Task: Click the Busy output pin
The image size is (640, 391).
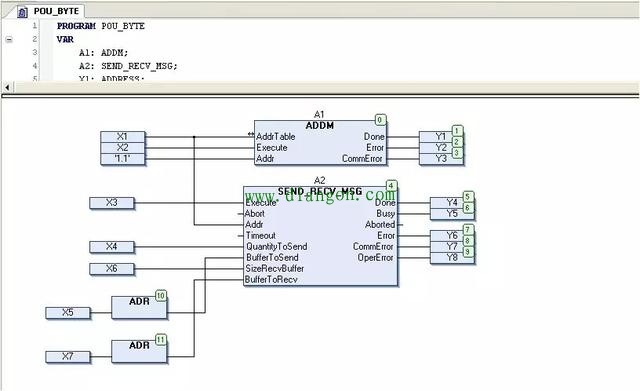Action: [386, 213]
